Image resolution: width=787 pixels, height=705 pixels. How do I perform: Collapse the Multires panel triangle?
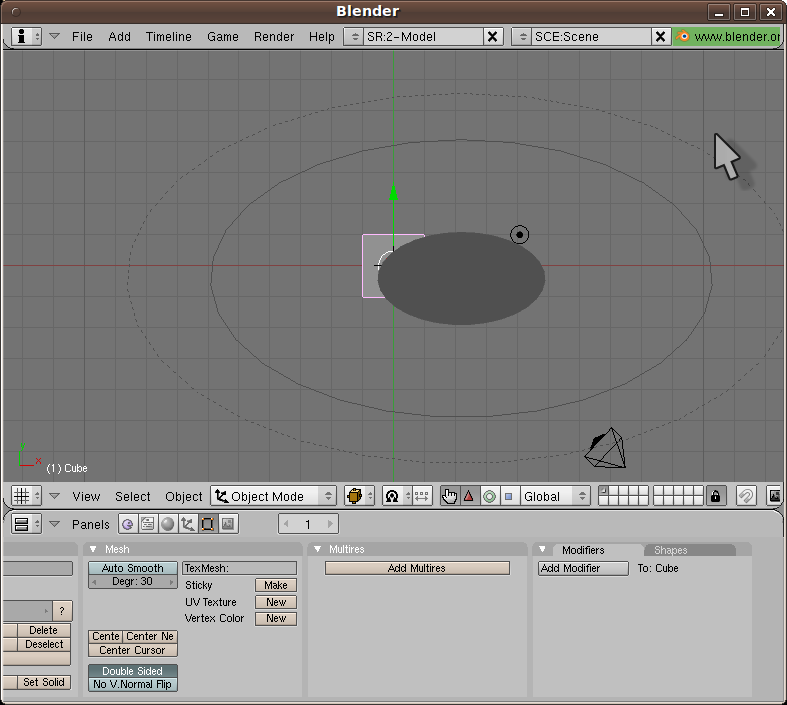(x=318, y=549)
